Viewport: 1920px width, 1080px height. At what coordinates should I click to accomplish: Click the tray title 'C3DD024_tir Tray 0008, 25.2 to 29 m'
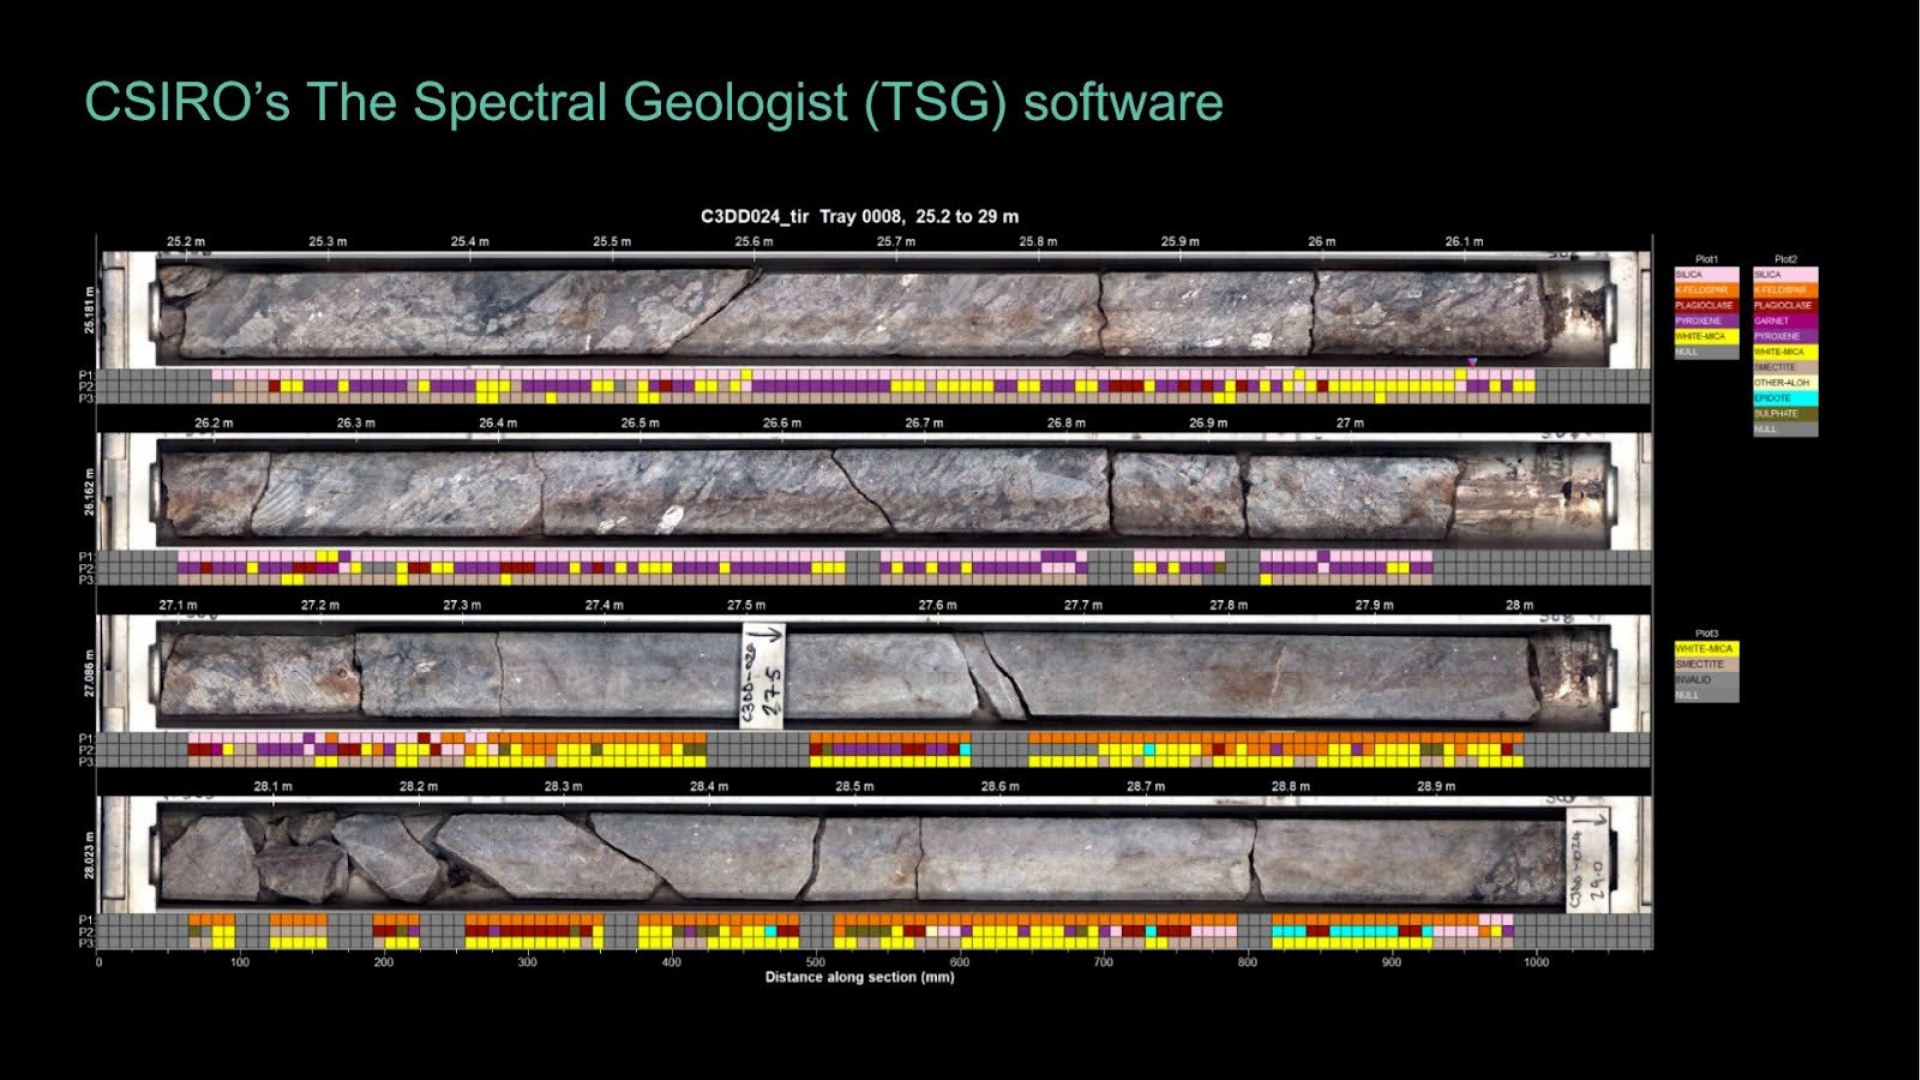click(859, 217)
